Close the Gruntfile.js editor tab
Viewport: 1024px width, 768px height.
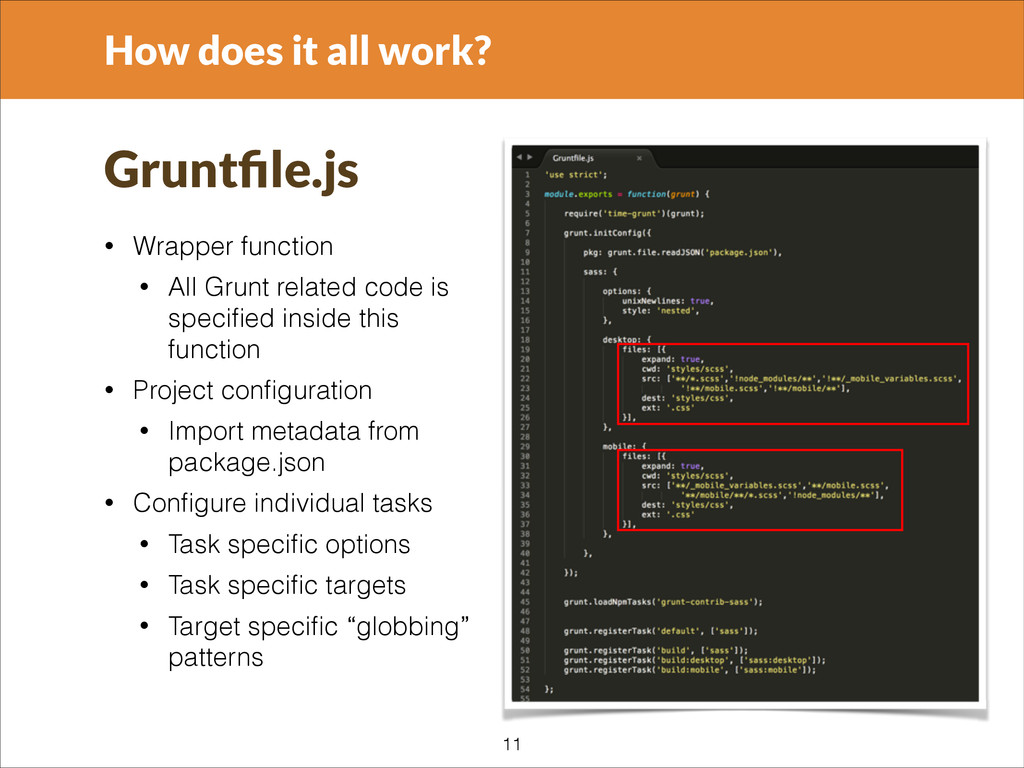pyautogui.click(x=639, y=158)
